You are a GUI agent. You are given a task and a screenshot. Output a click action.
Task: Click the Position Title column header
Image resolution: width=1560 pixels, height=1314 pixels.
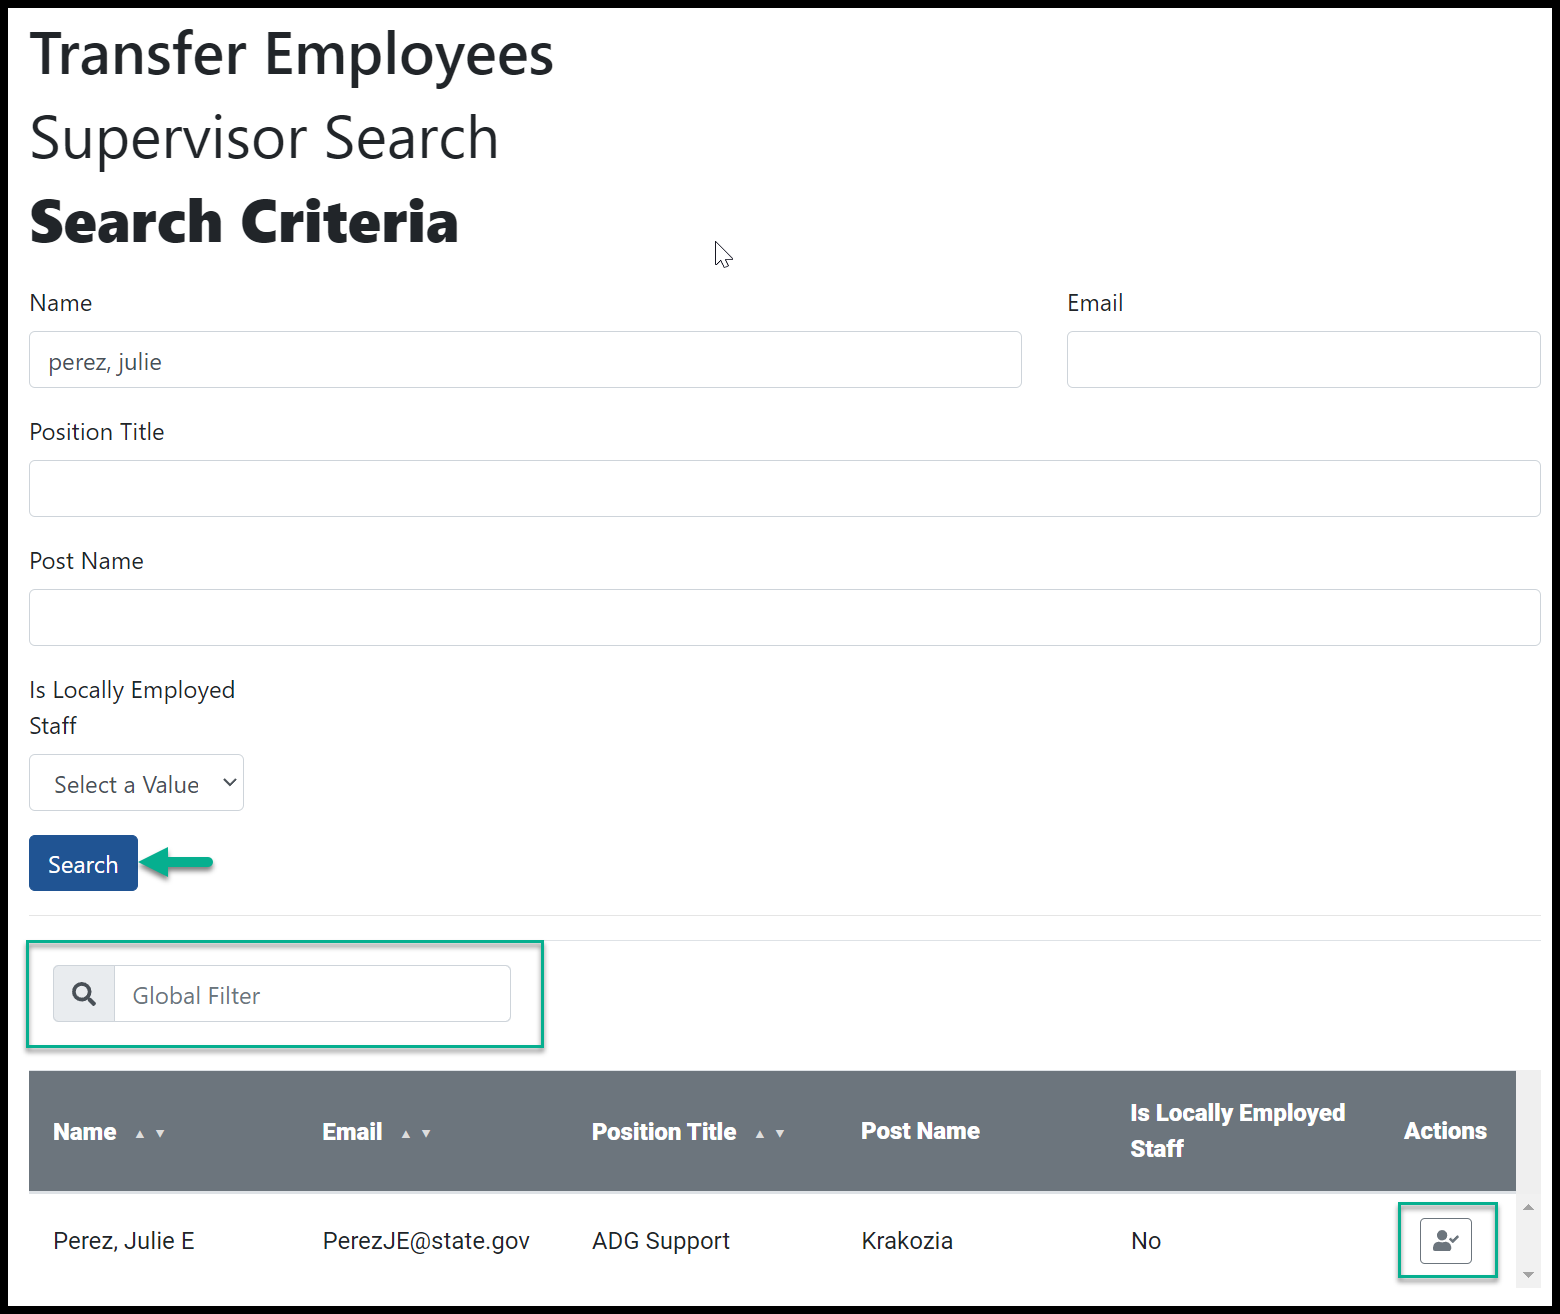(664, 1132)
